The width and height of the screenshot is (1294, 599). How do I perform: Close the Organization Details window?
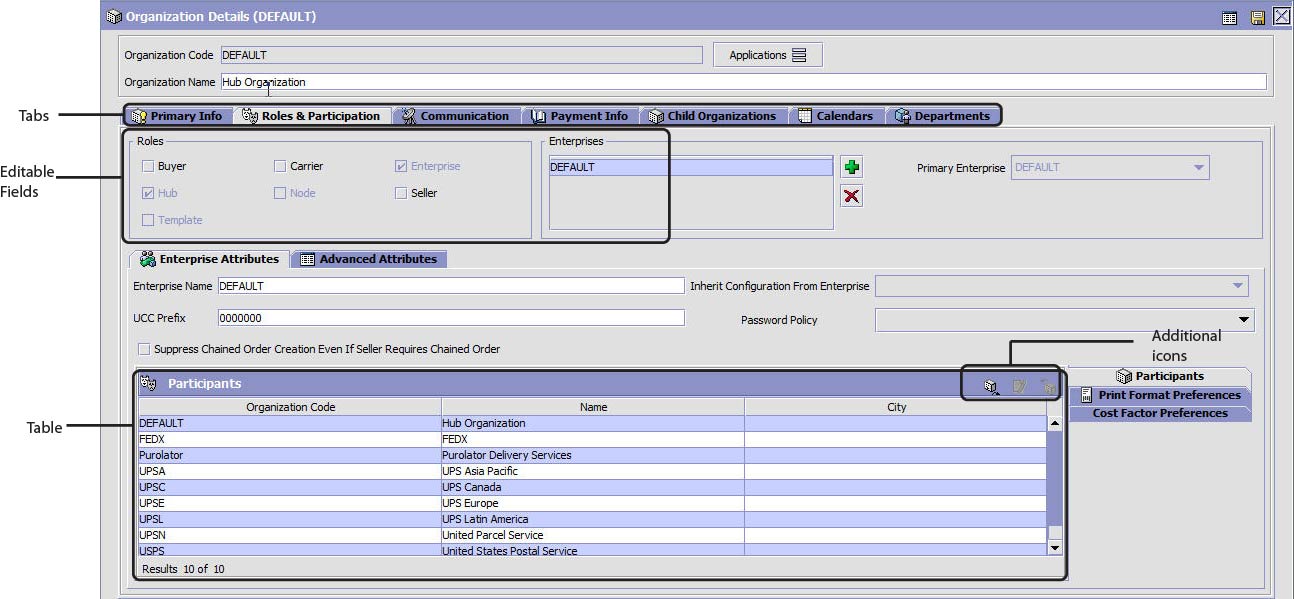pos(1281,16)
